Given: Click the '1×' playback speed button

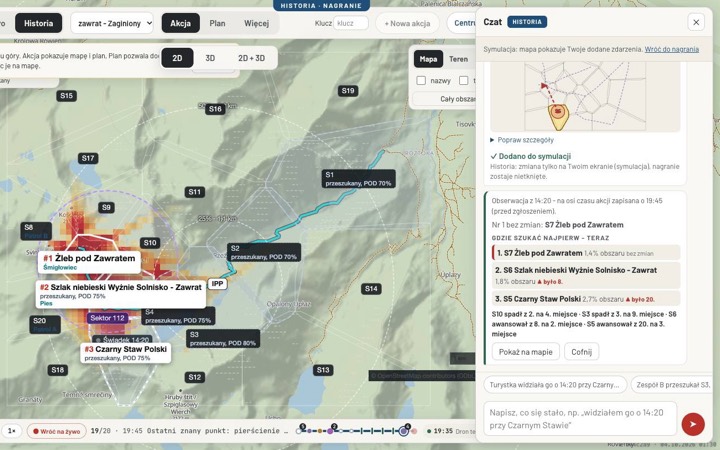Looking at the screenshot, I should 11,431.
